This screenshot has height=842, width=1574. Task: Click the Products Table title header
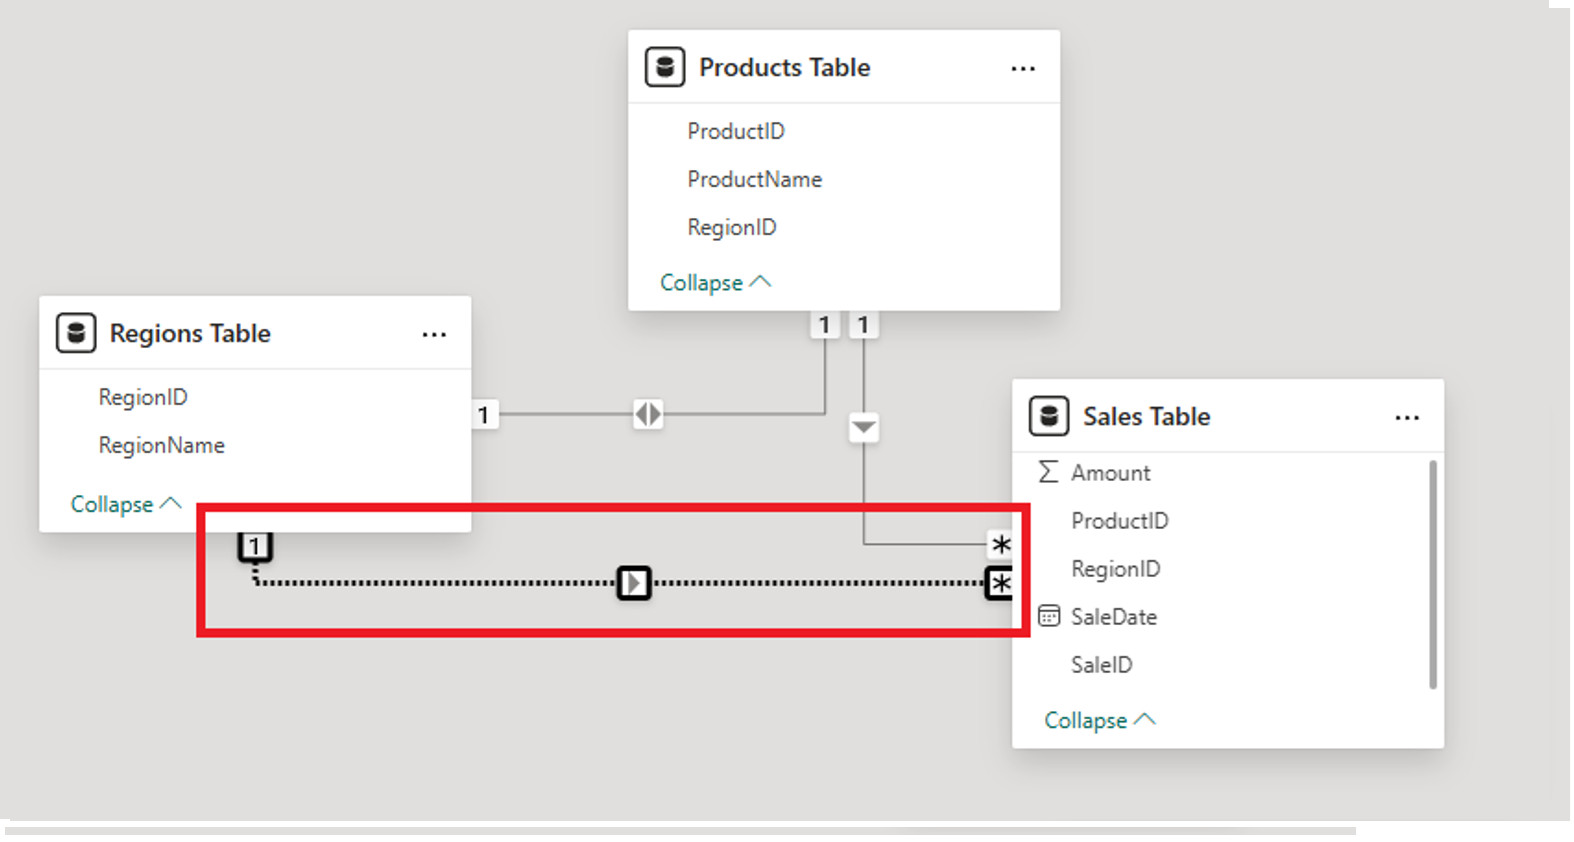click(x=784, y=67)
